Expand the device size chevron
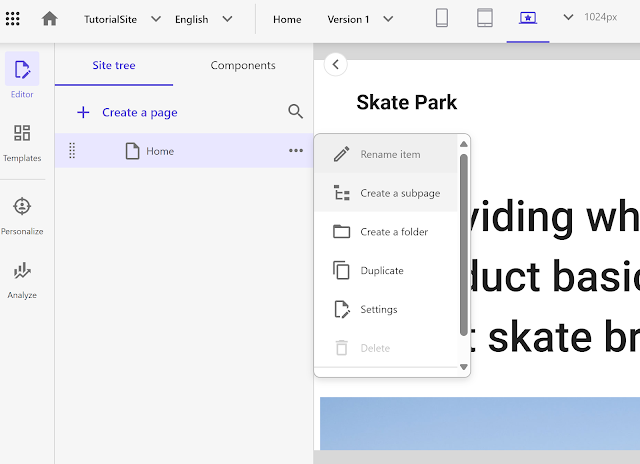640x464 pixels. (x=568, y=17)
